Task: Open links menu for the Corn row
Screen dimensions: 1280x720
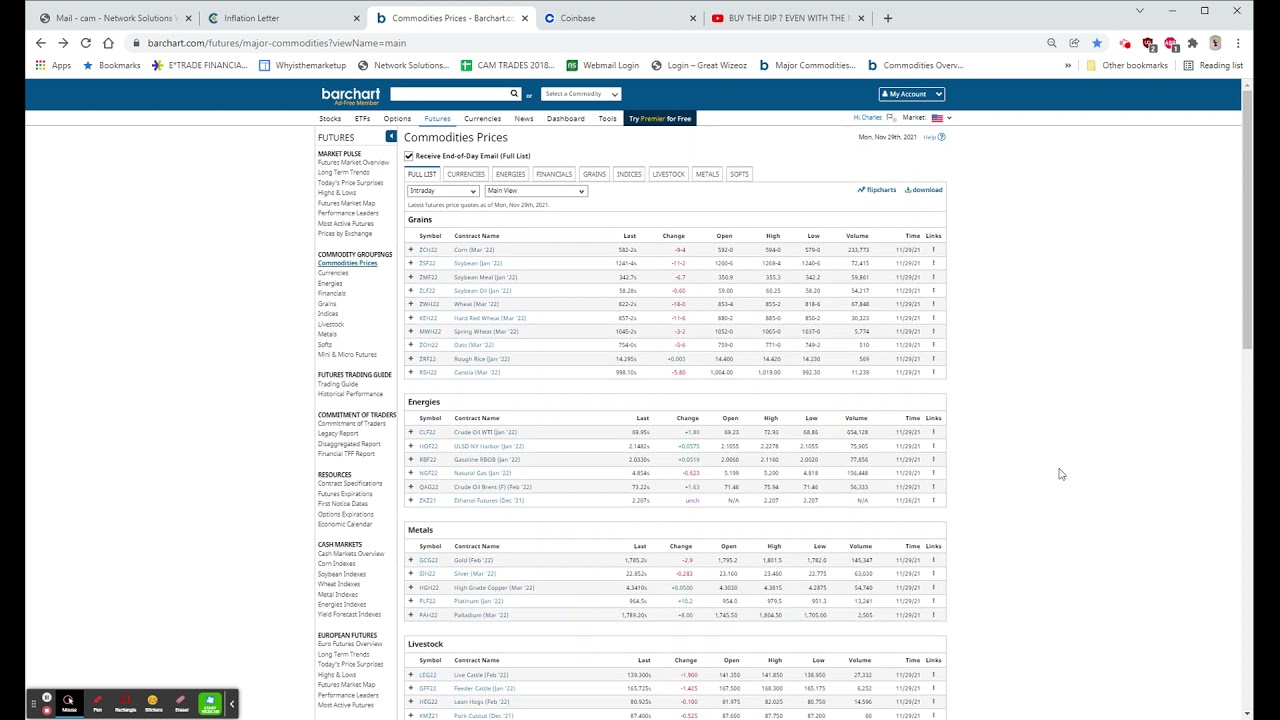Action: coord(933,250)
